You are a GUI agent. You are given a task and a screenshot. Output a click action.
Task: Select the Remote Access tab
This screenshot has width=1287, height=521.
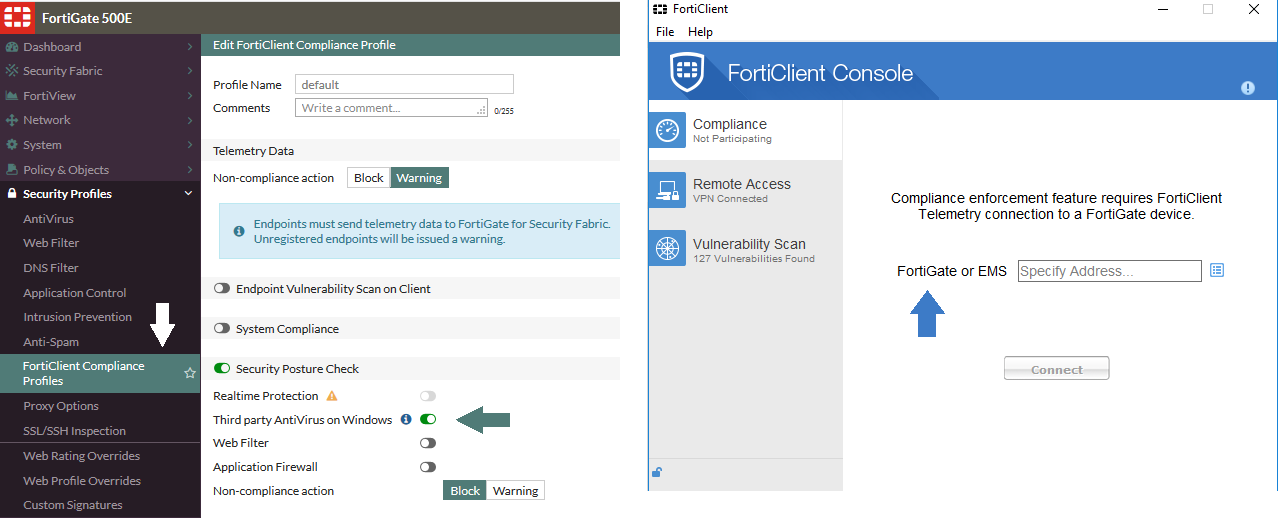(x=745, y=190)
